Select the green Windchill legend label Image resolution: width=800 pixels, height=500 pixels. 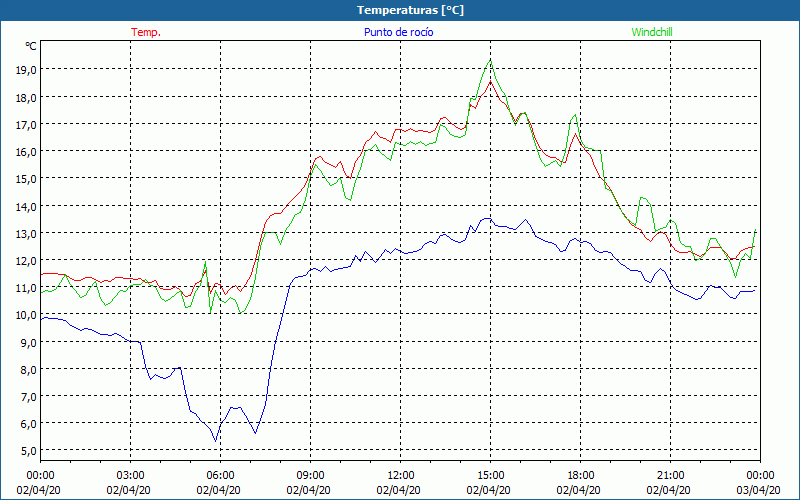pos(651,32)
